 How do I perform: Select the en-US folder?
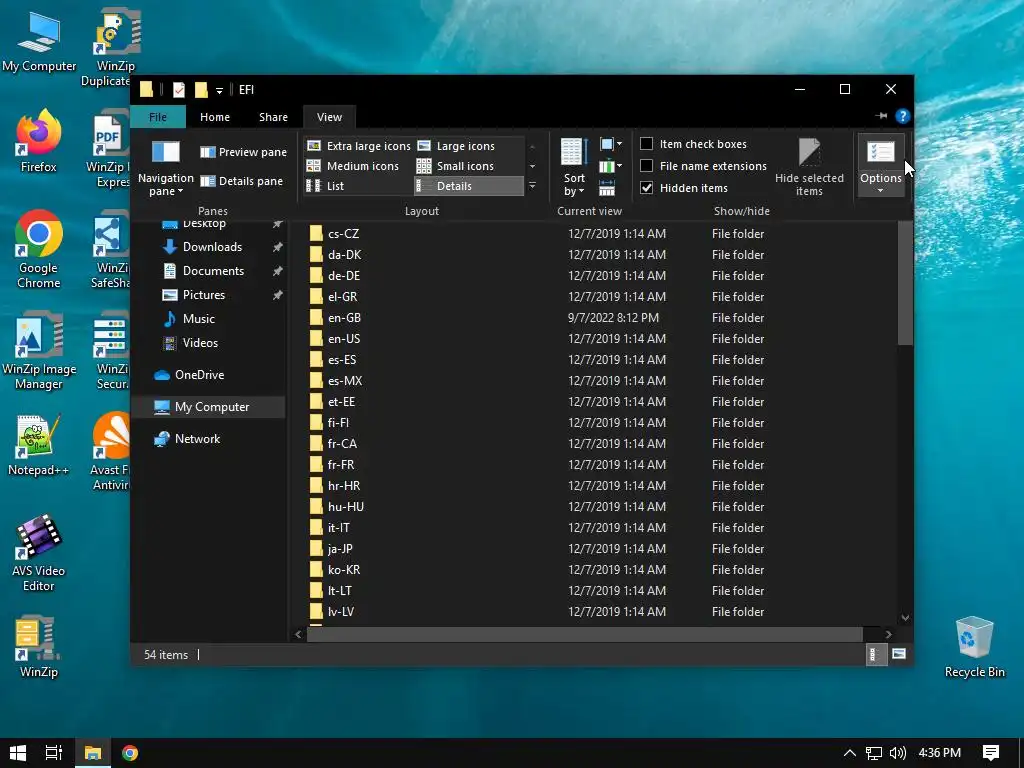pos(344,339)
